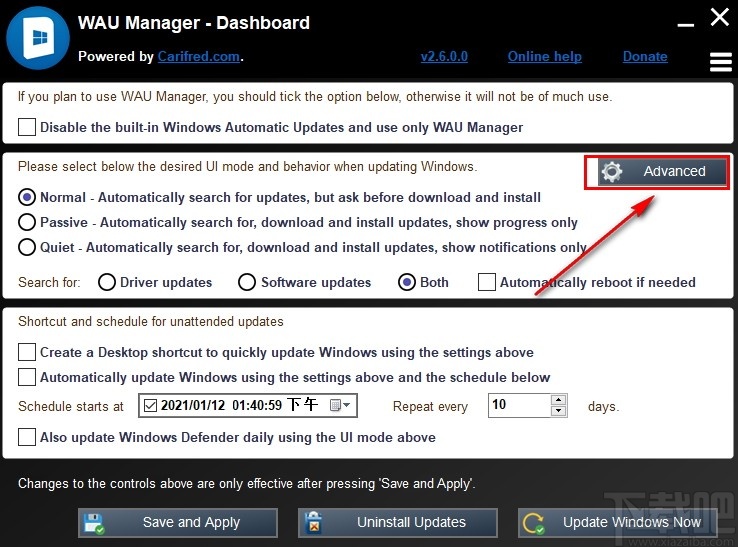738x547 pixels.
Task: Open the schedule date calendar dropdown
Action: pos(340,405)
